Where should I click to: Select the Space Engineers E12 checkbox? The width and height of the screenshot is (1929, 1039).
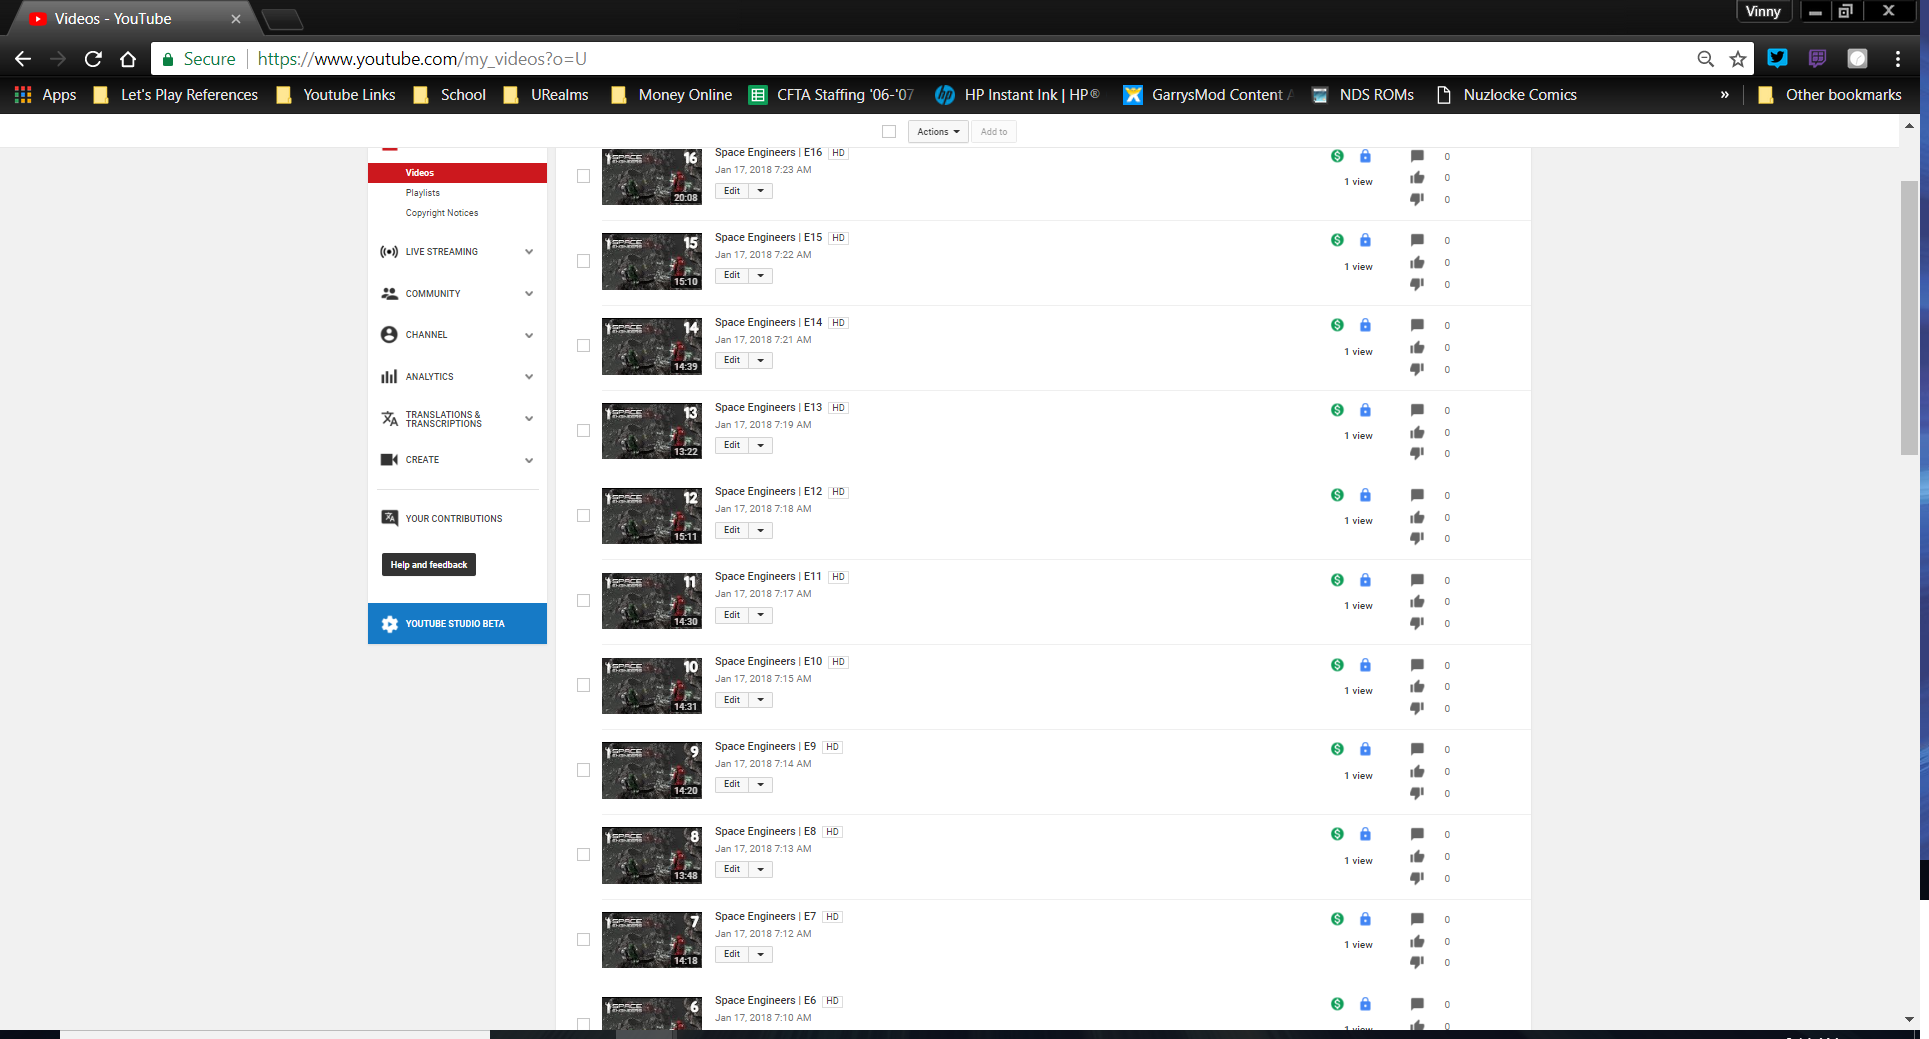583,516
